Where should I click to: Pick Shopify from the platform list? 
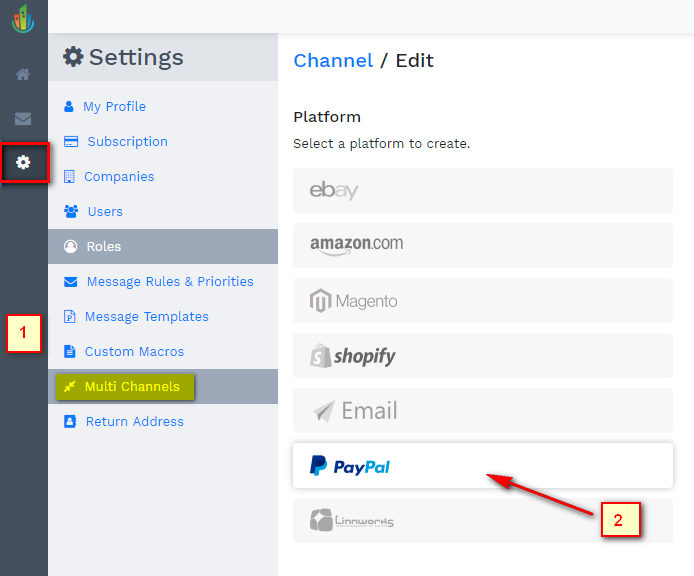pyautogui.click(x=482, y=355)
